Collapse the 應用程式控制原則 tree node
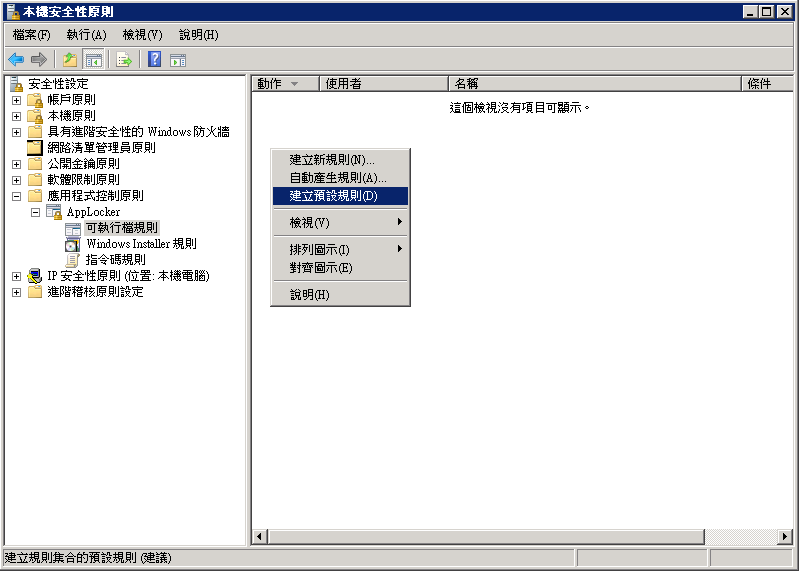The height and width of the screenshot is (571, 799). pyautogui.click(x=16, y=196)
